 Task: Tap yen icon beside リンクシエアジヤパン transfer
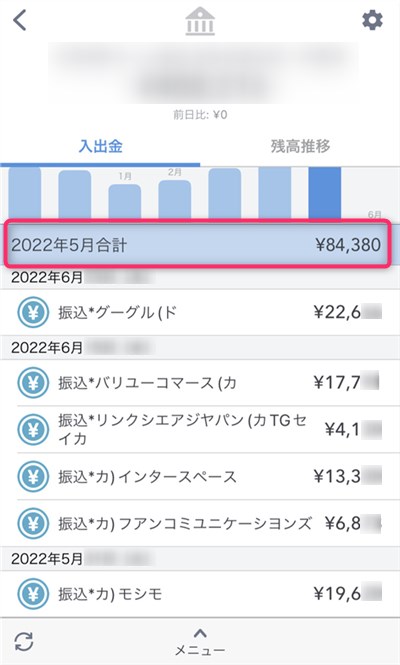click(33, 429)
